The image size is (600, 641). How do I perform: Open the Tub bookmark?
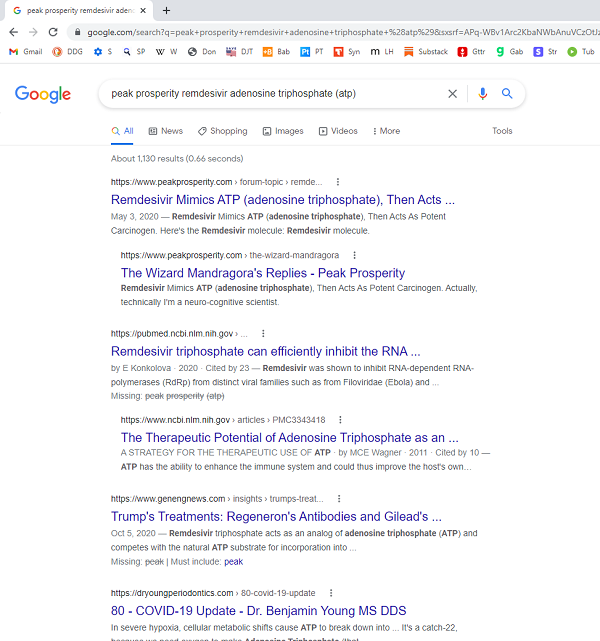[x=581, y=52]
